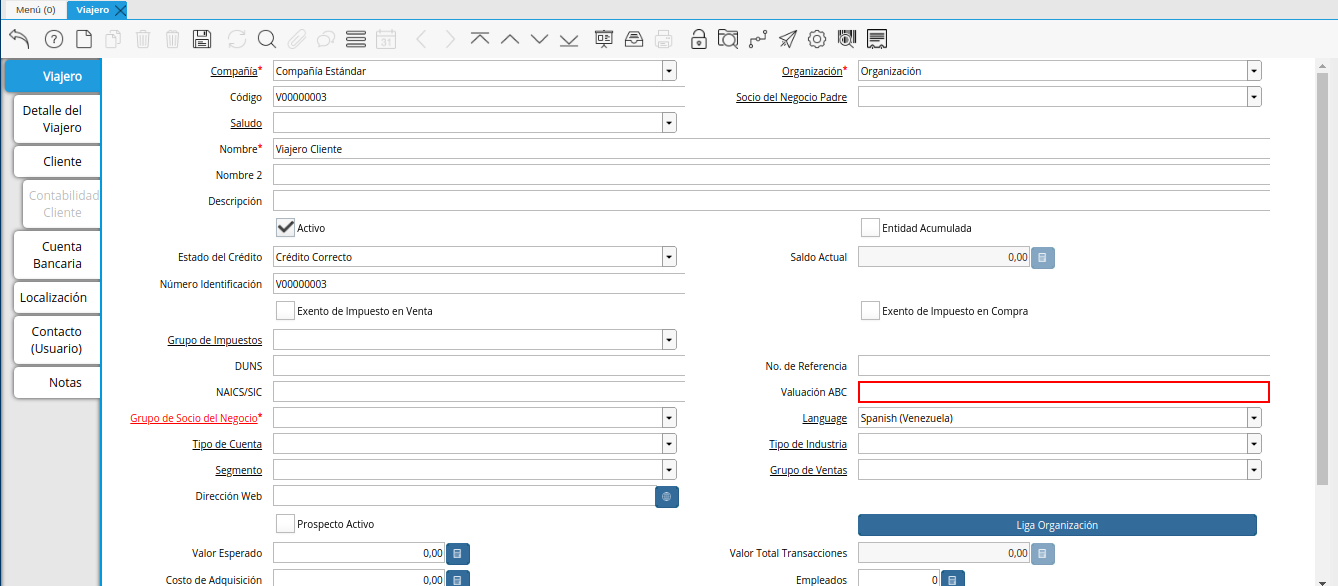The height and width of the screenshot is (586, 1338).
Task: Click into the Valuación ABC field
Action: [1063, 392]
